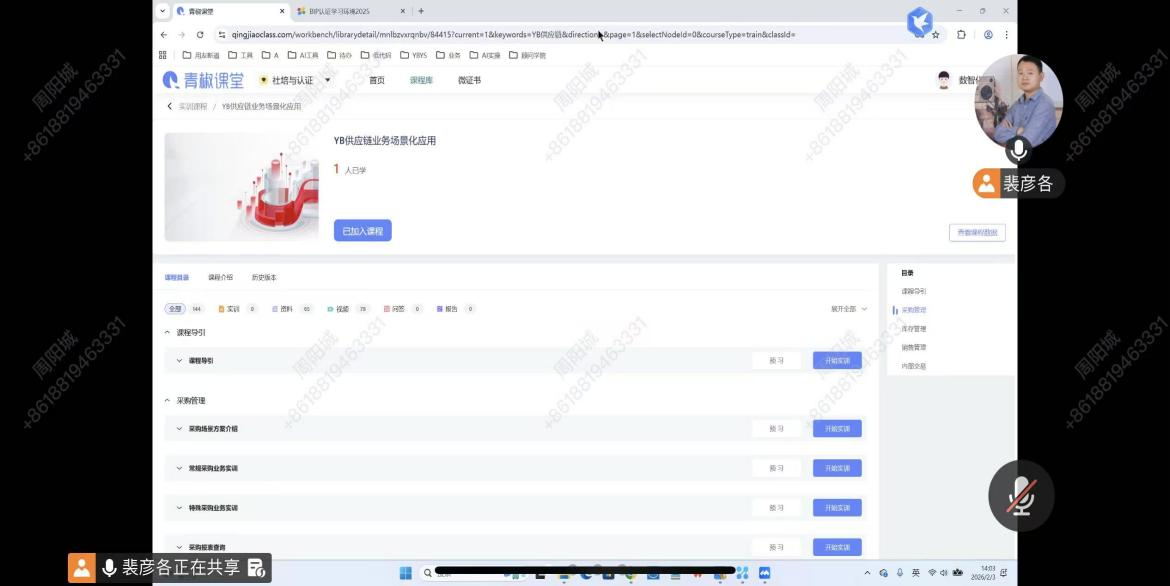The image size is (1170, 586).
Task: Go to 课程库 in top navigation
Action: (421, 80)
